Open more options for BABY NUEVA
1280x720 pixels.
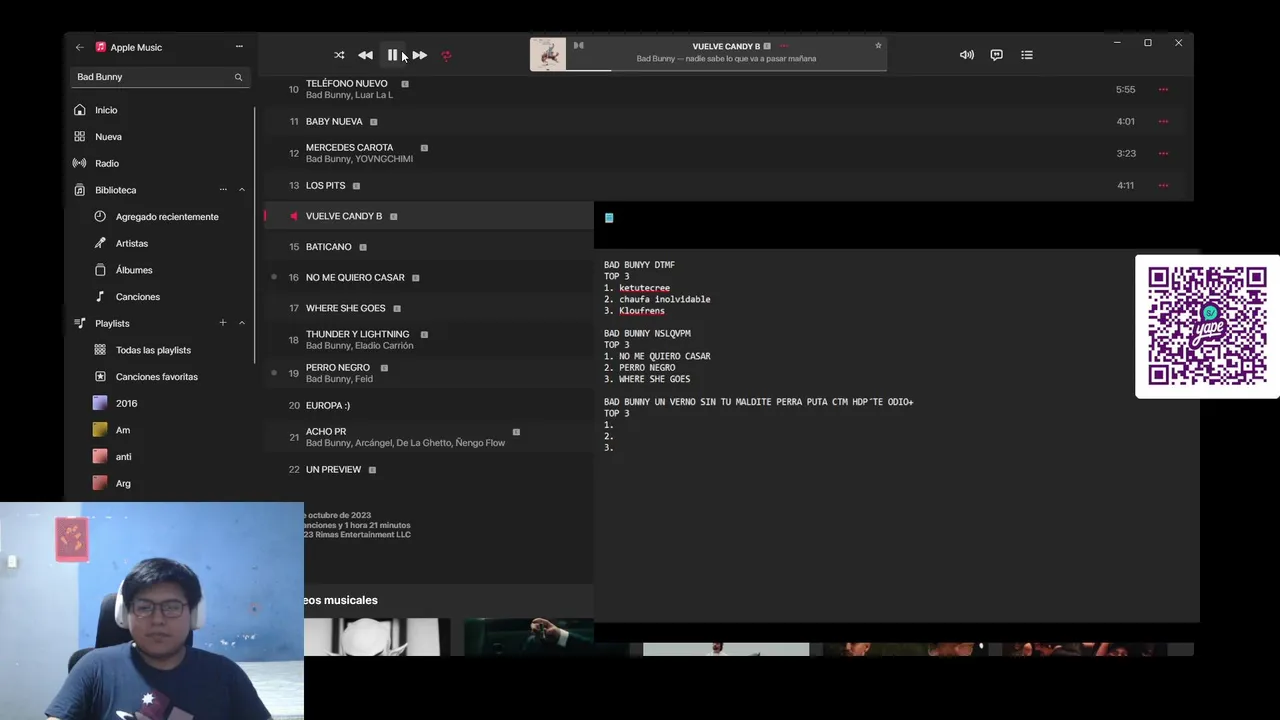[1163, 121]
